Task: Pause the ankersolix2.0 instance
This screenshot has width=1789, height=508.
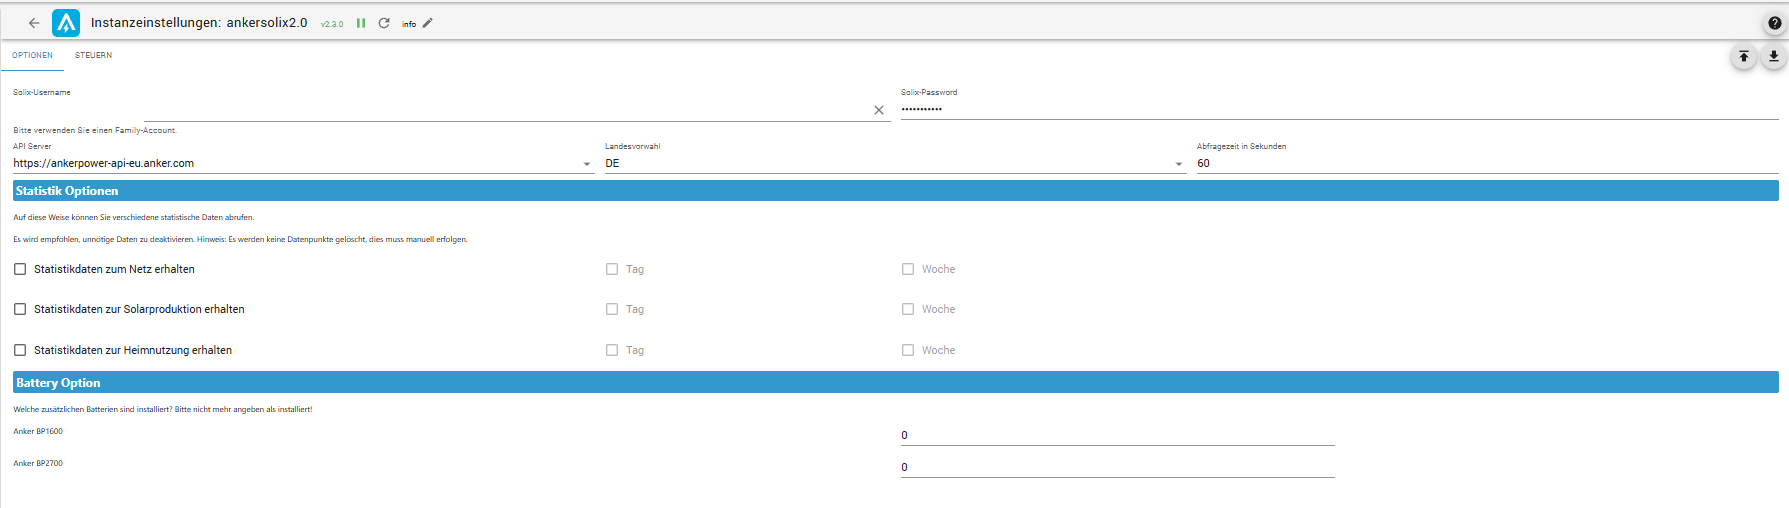Action: point(361,23)
